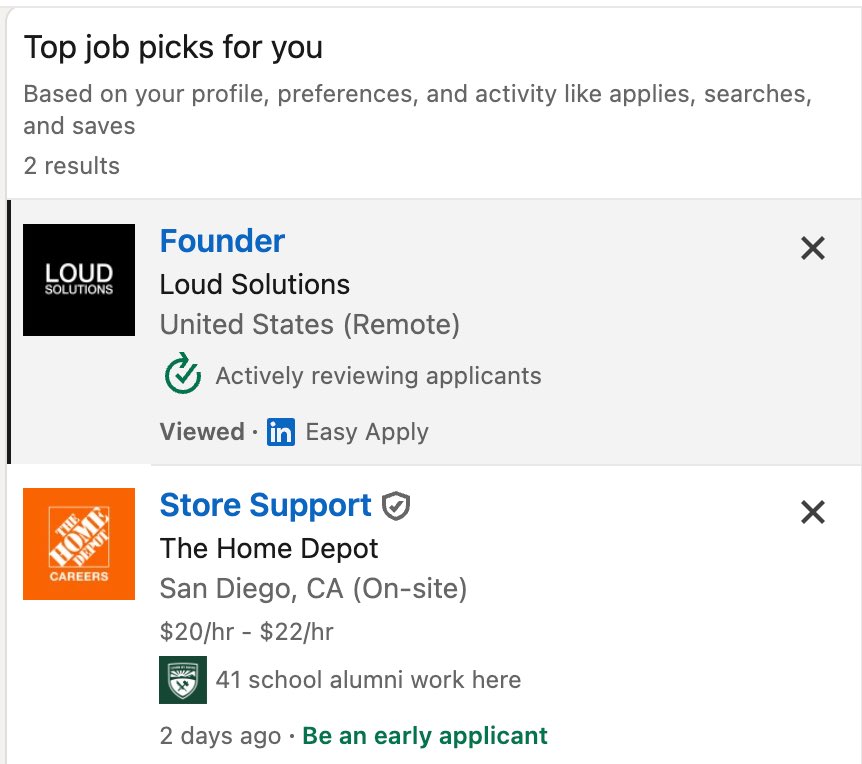Click the Top job picks for you heading
The image size is (862, 764).
(x=173, y=47)
